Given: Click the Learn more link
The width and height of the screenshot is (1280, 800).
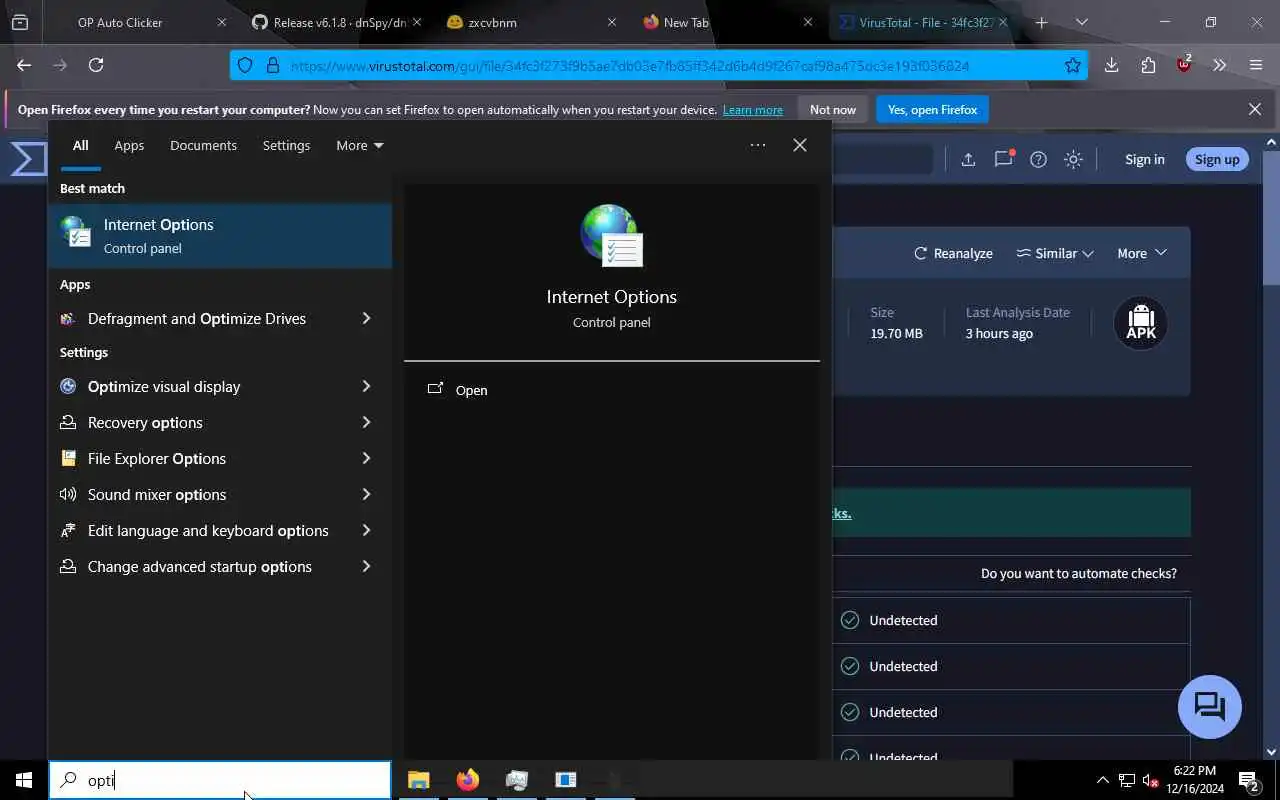Looking at the screenshot, I should point(753,110).
